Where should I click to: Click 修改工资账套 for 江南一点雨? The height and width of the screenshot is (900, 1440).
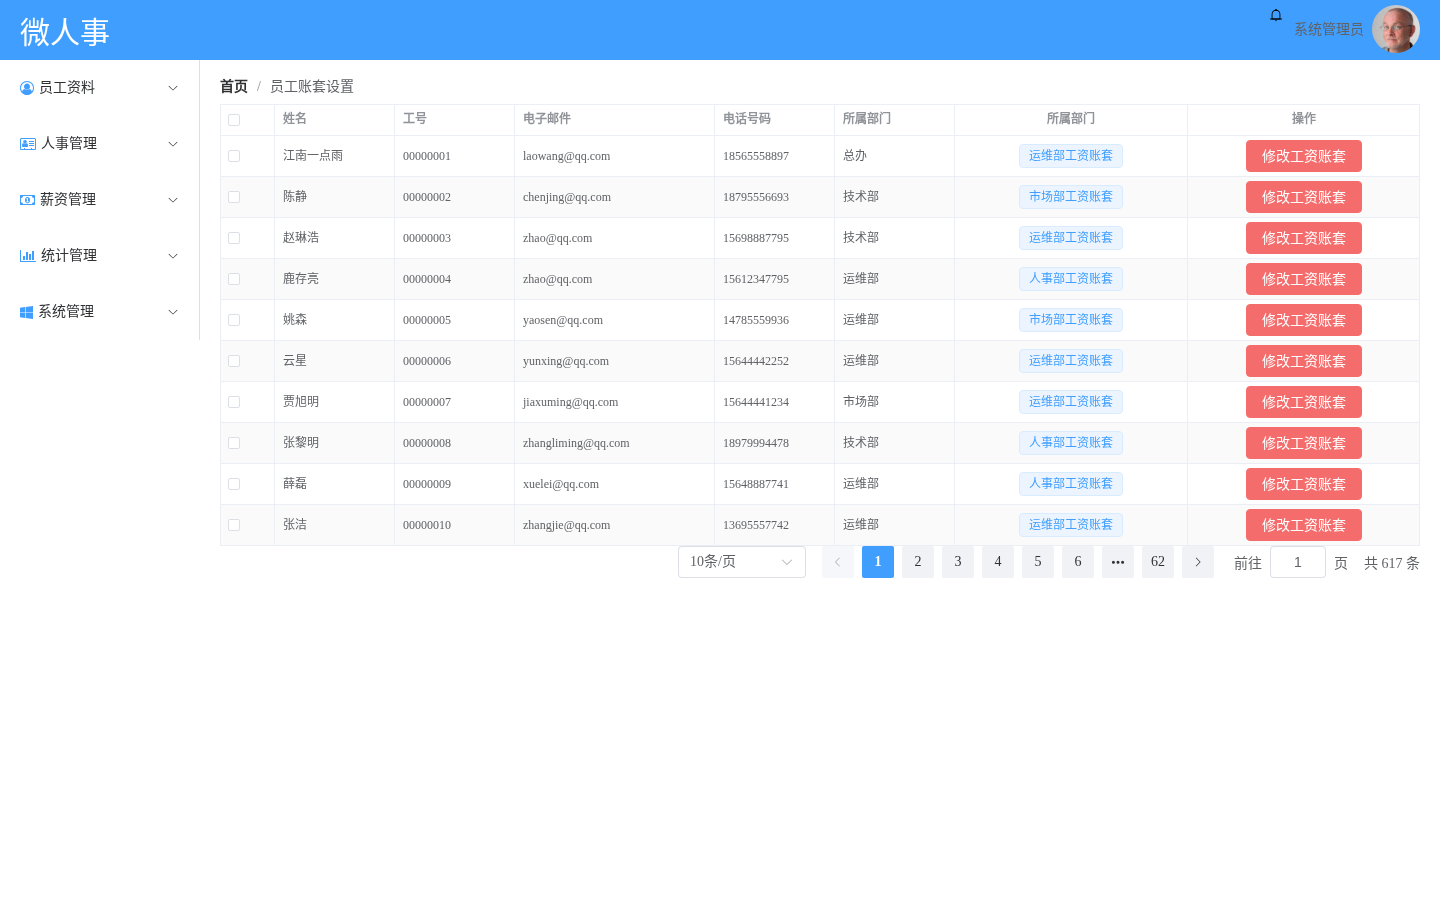click(1304, 156)
